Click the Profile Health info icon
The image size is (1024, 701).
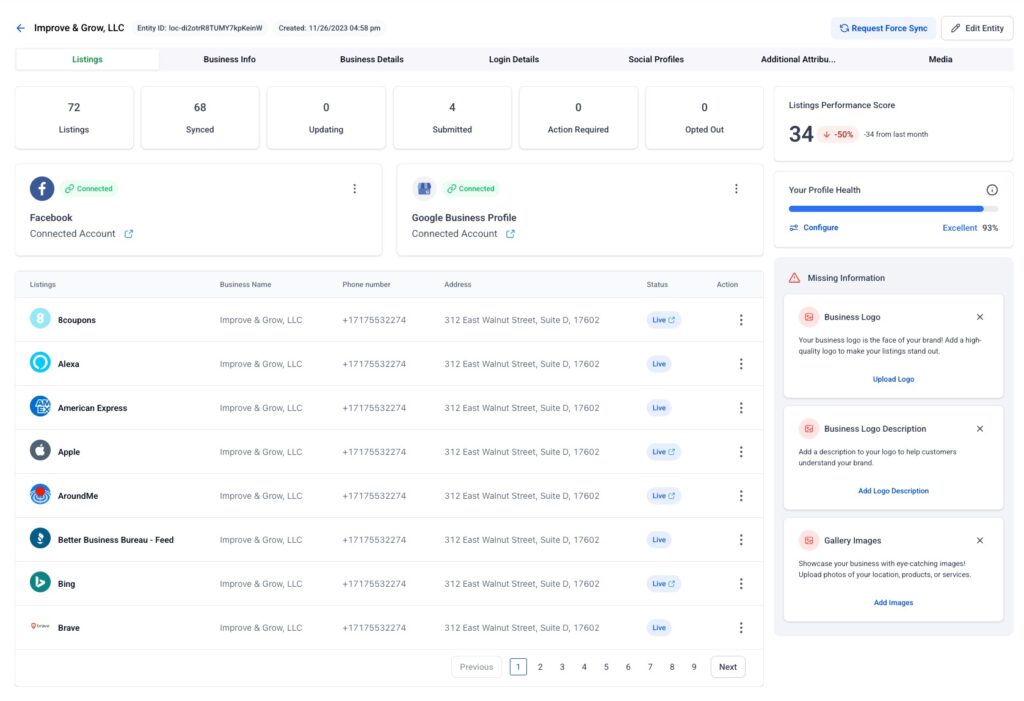[x=992, y=190]
